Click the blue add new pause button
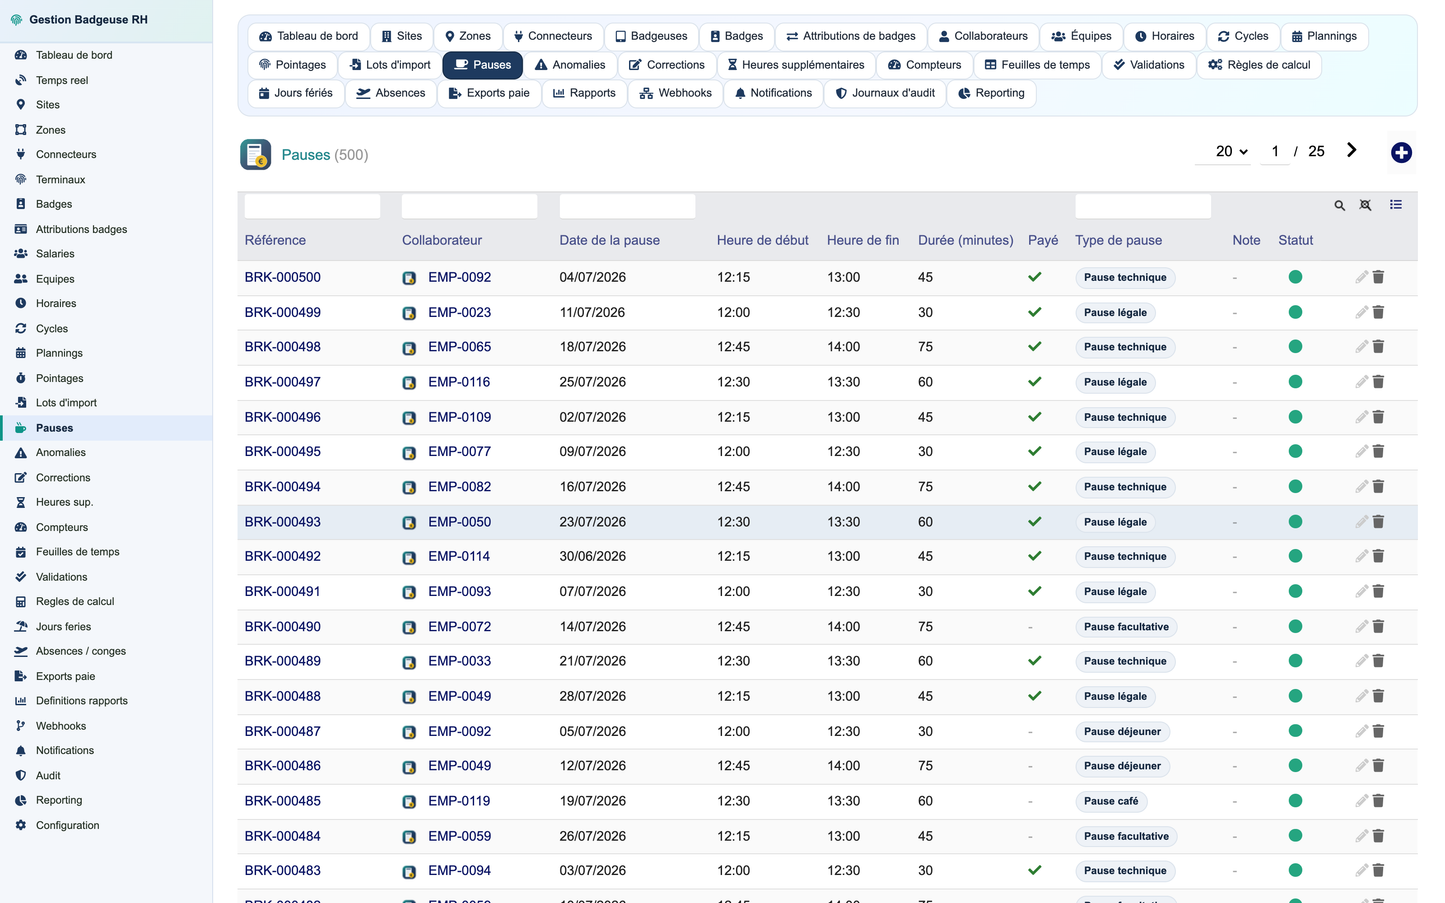Image resolution: width=1445 pixels, height=903 pixels. (x=1401, y=153)
